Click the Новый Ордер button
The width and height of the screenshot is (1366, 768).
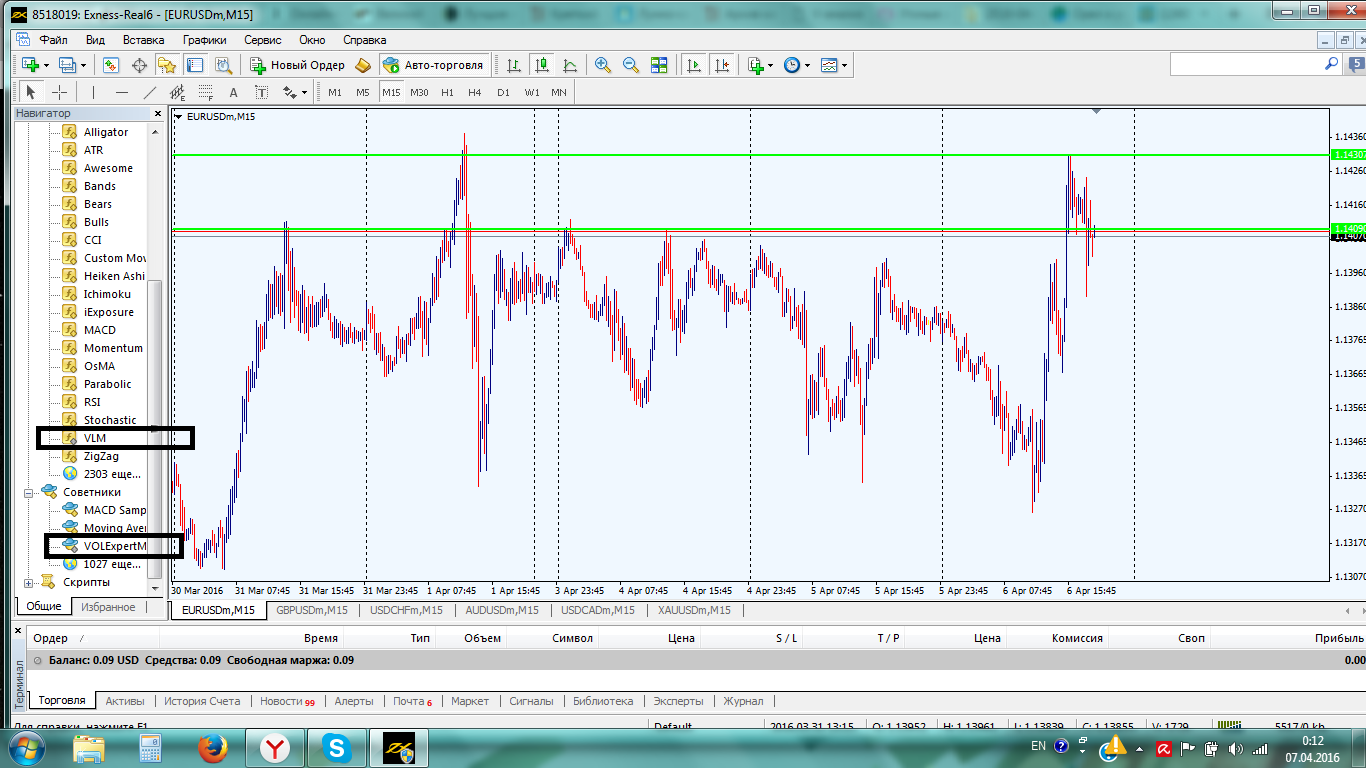(297, 65)
